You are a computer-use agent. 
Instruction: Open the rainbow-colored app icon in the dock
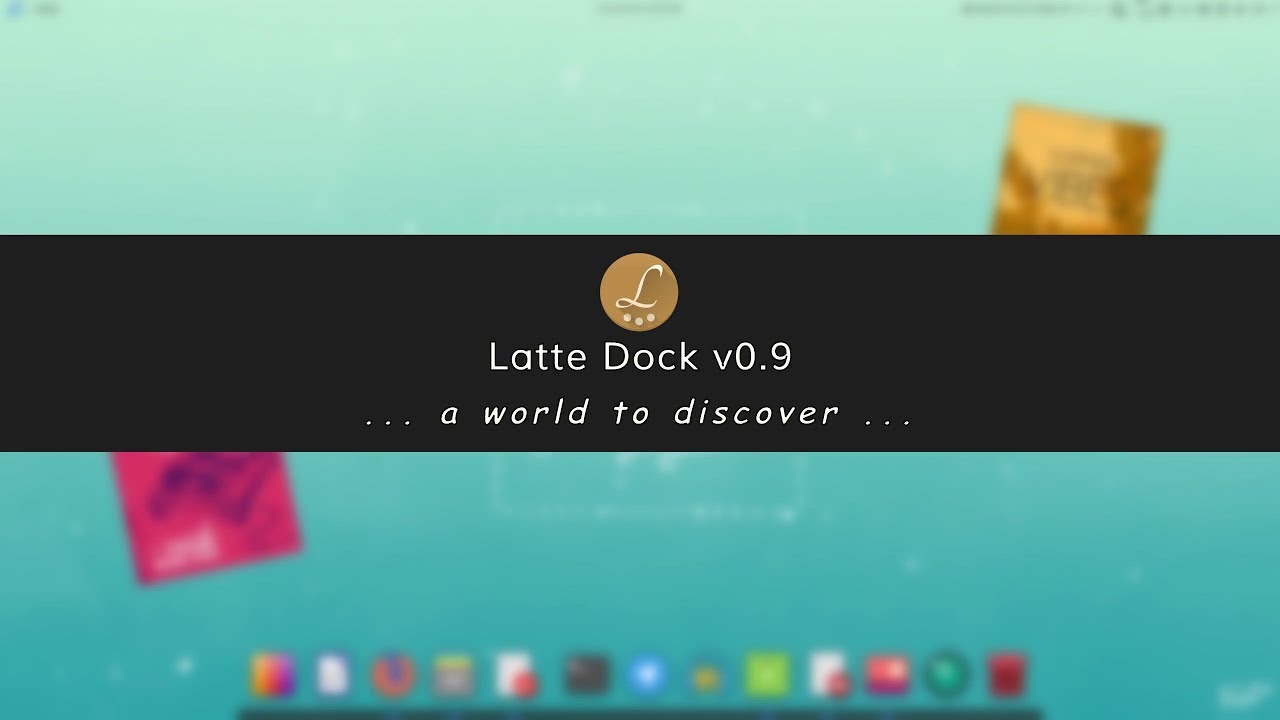[272, 676]
